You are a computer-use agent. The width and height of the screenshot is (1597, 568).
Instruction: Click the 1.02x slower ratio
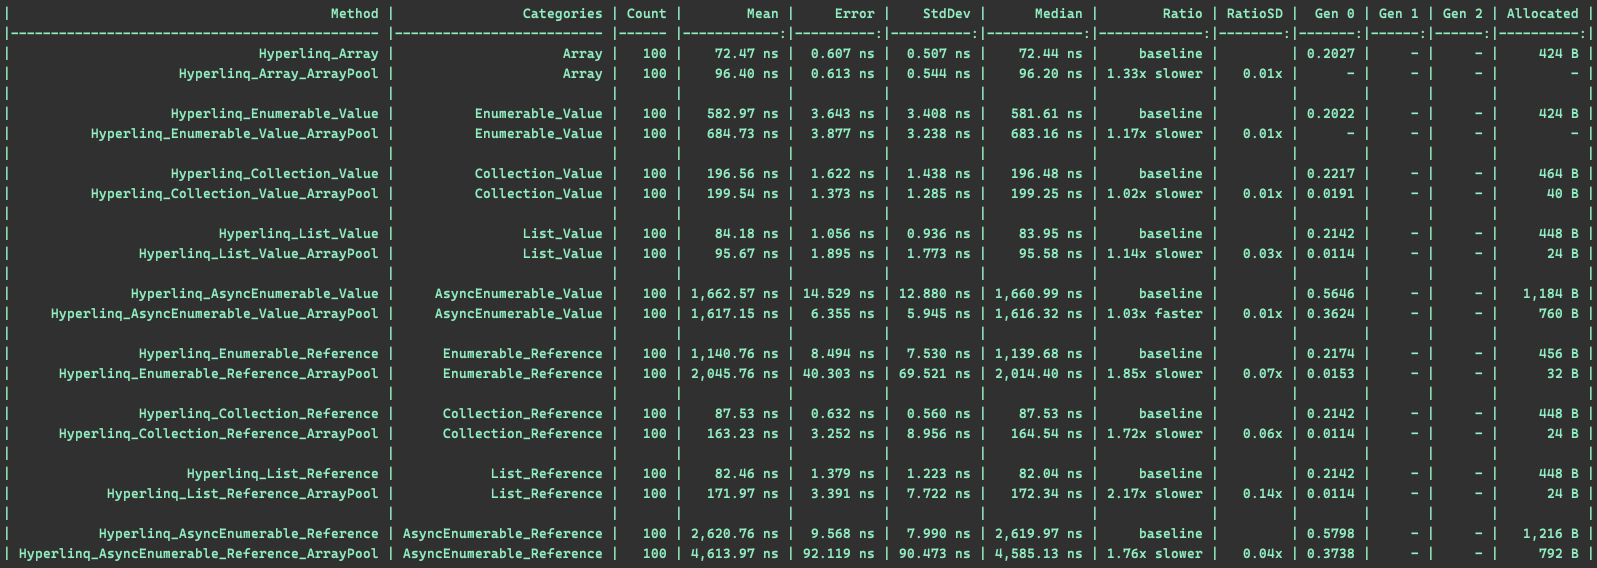(1155, 194)
